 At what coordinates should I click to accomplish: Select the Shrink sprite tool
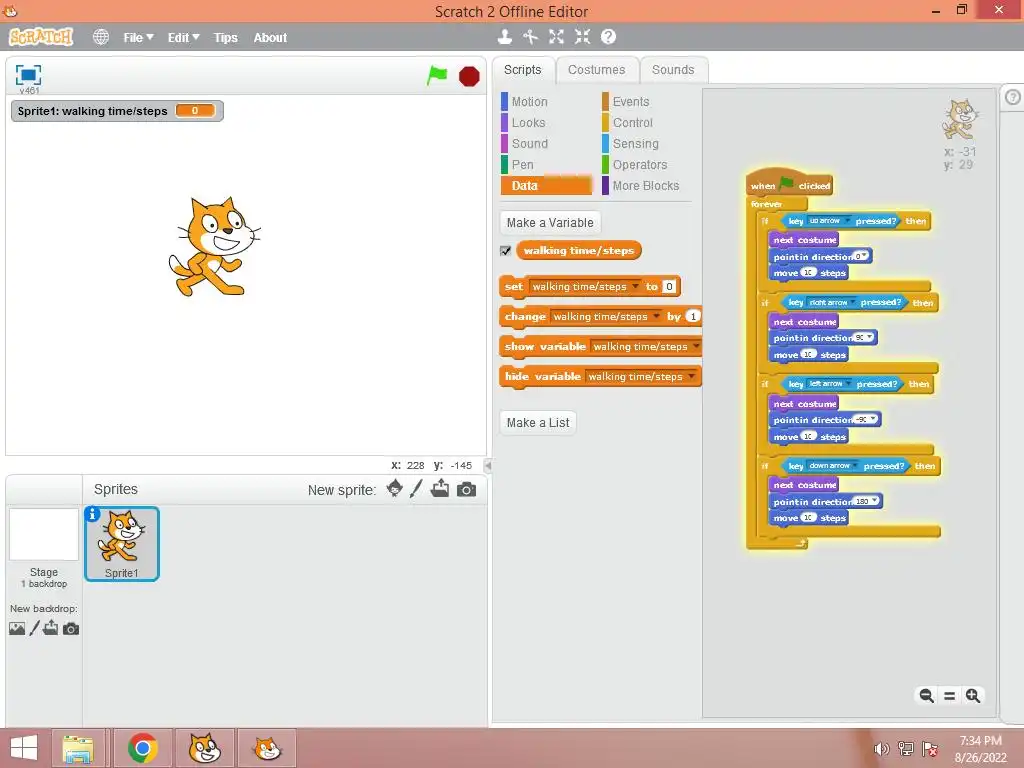pyautogui.click(x=583, y=37)
